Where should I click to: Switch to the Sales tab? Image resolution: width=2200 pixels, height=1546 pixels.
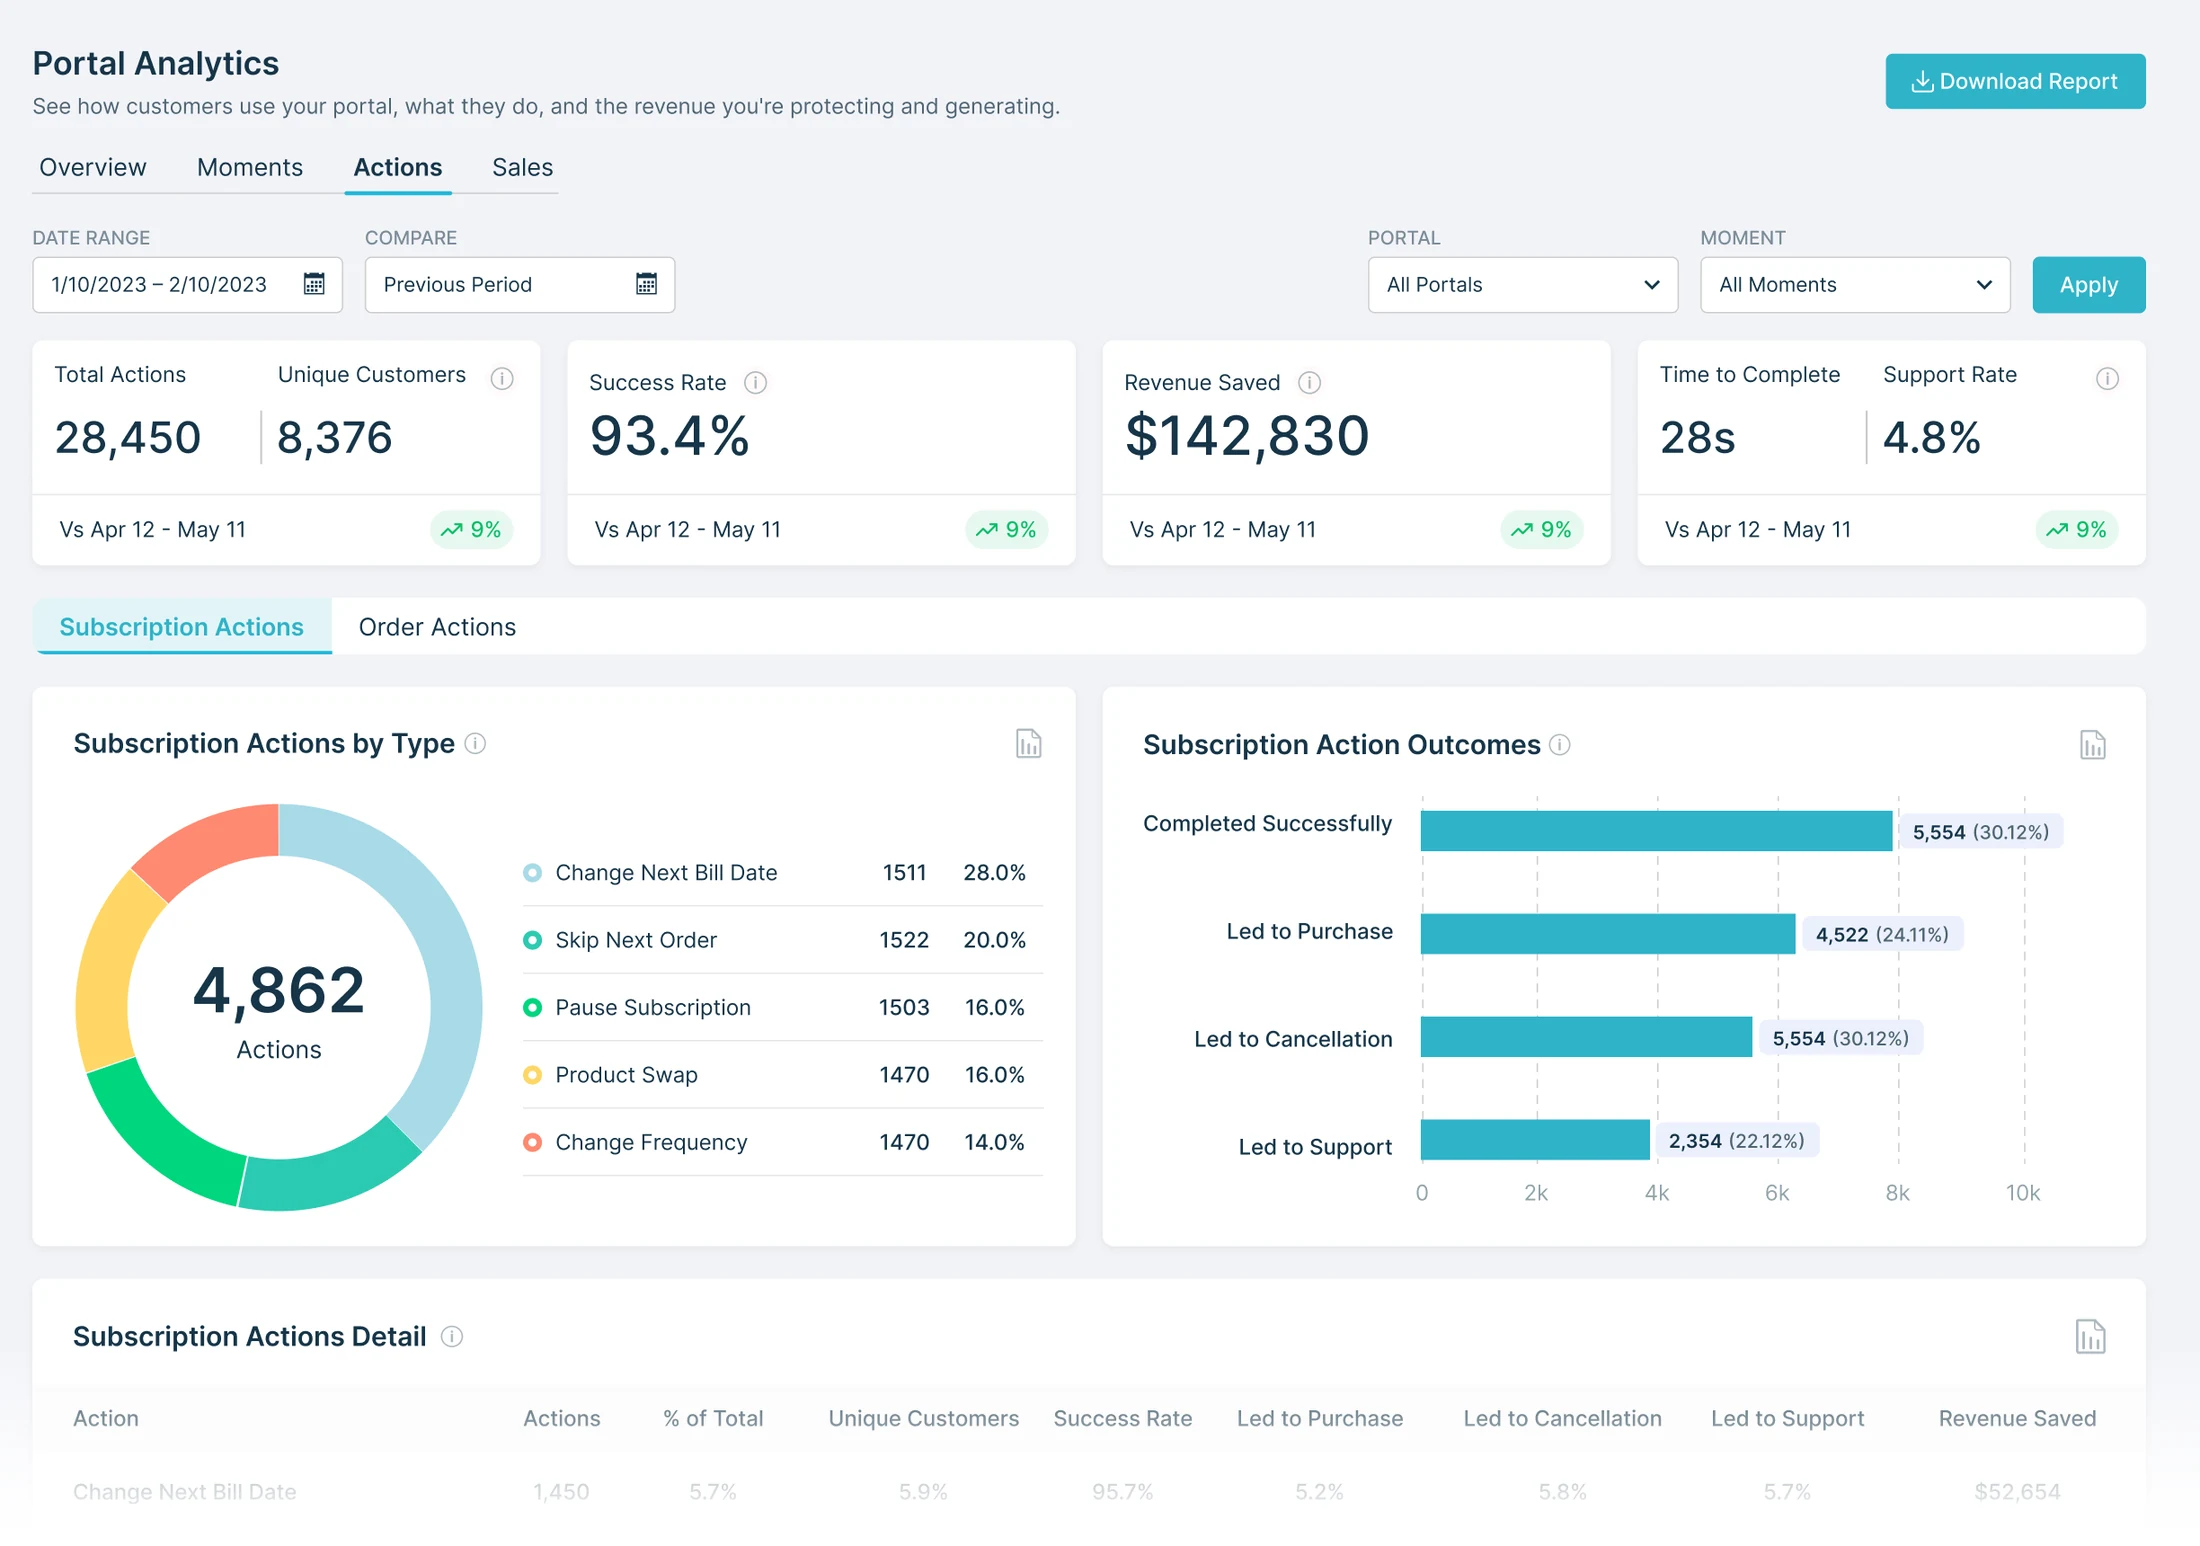(x=522, y=167)
